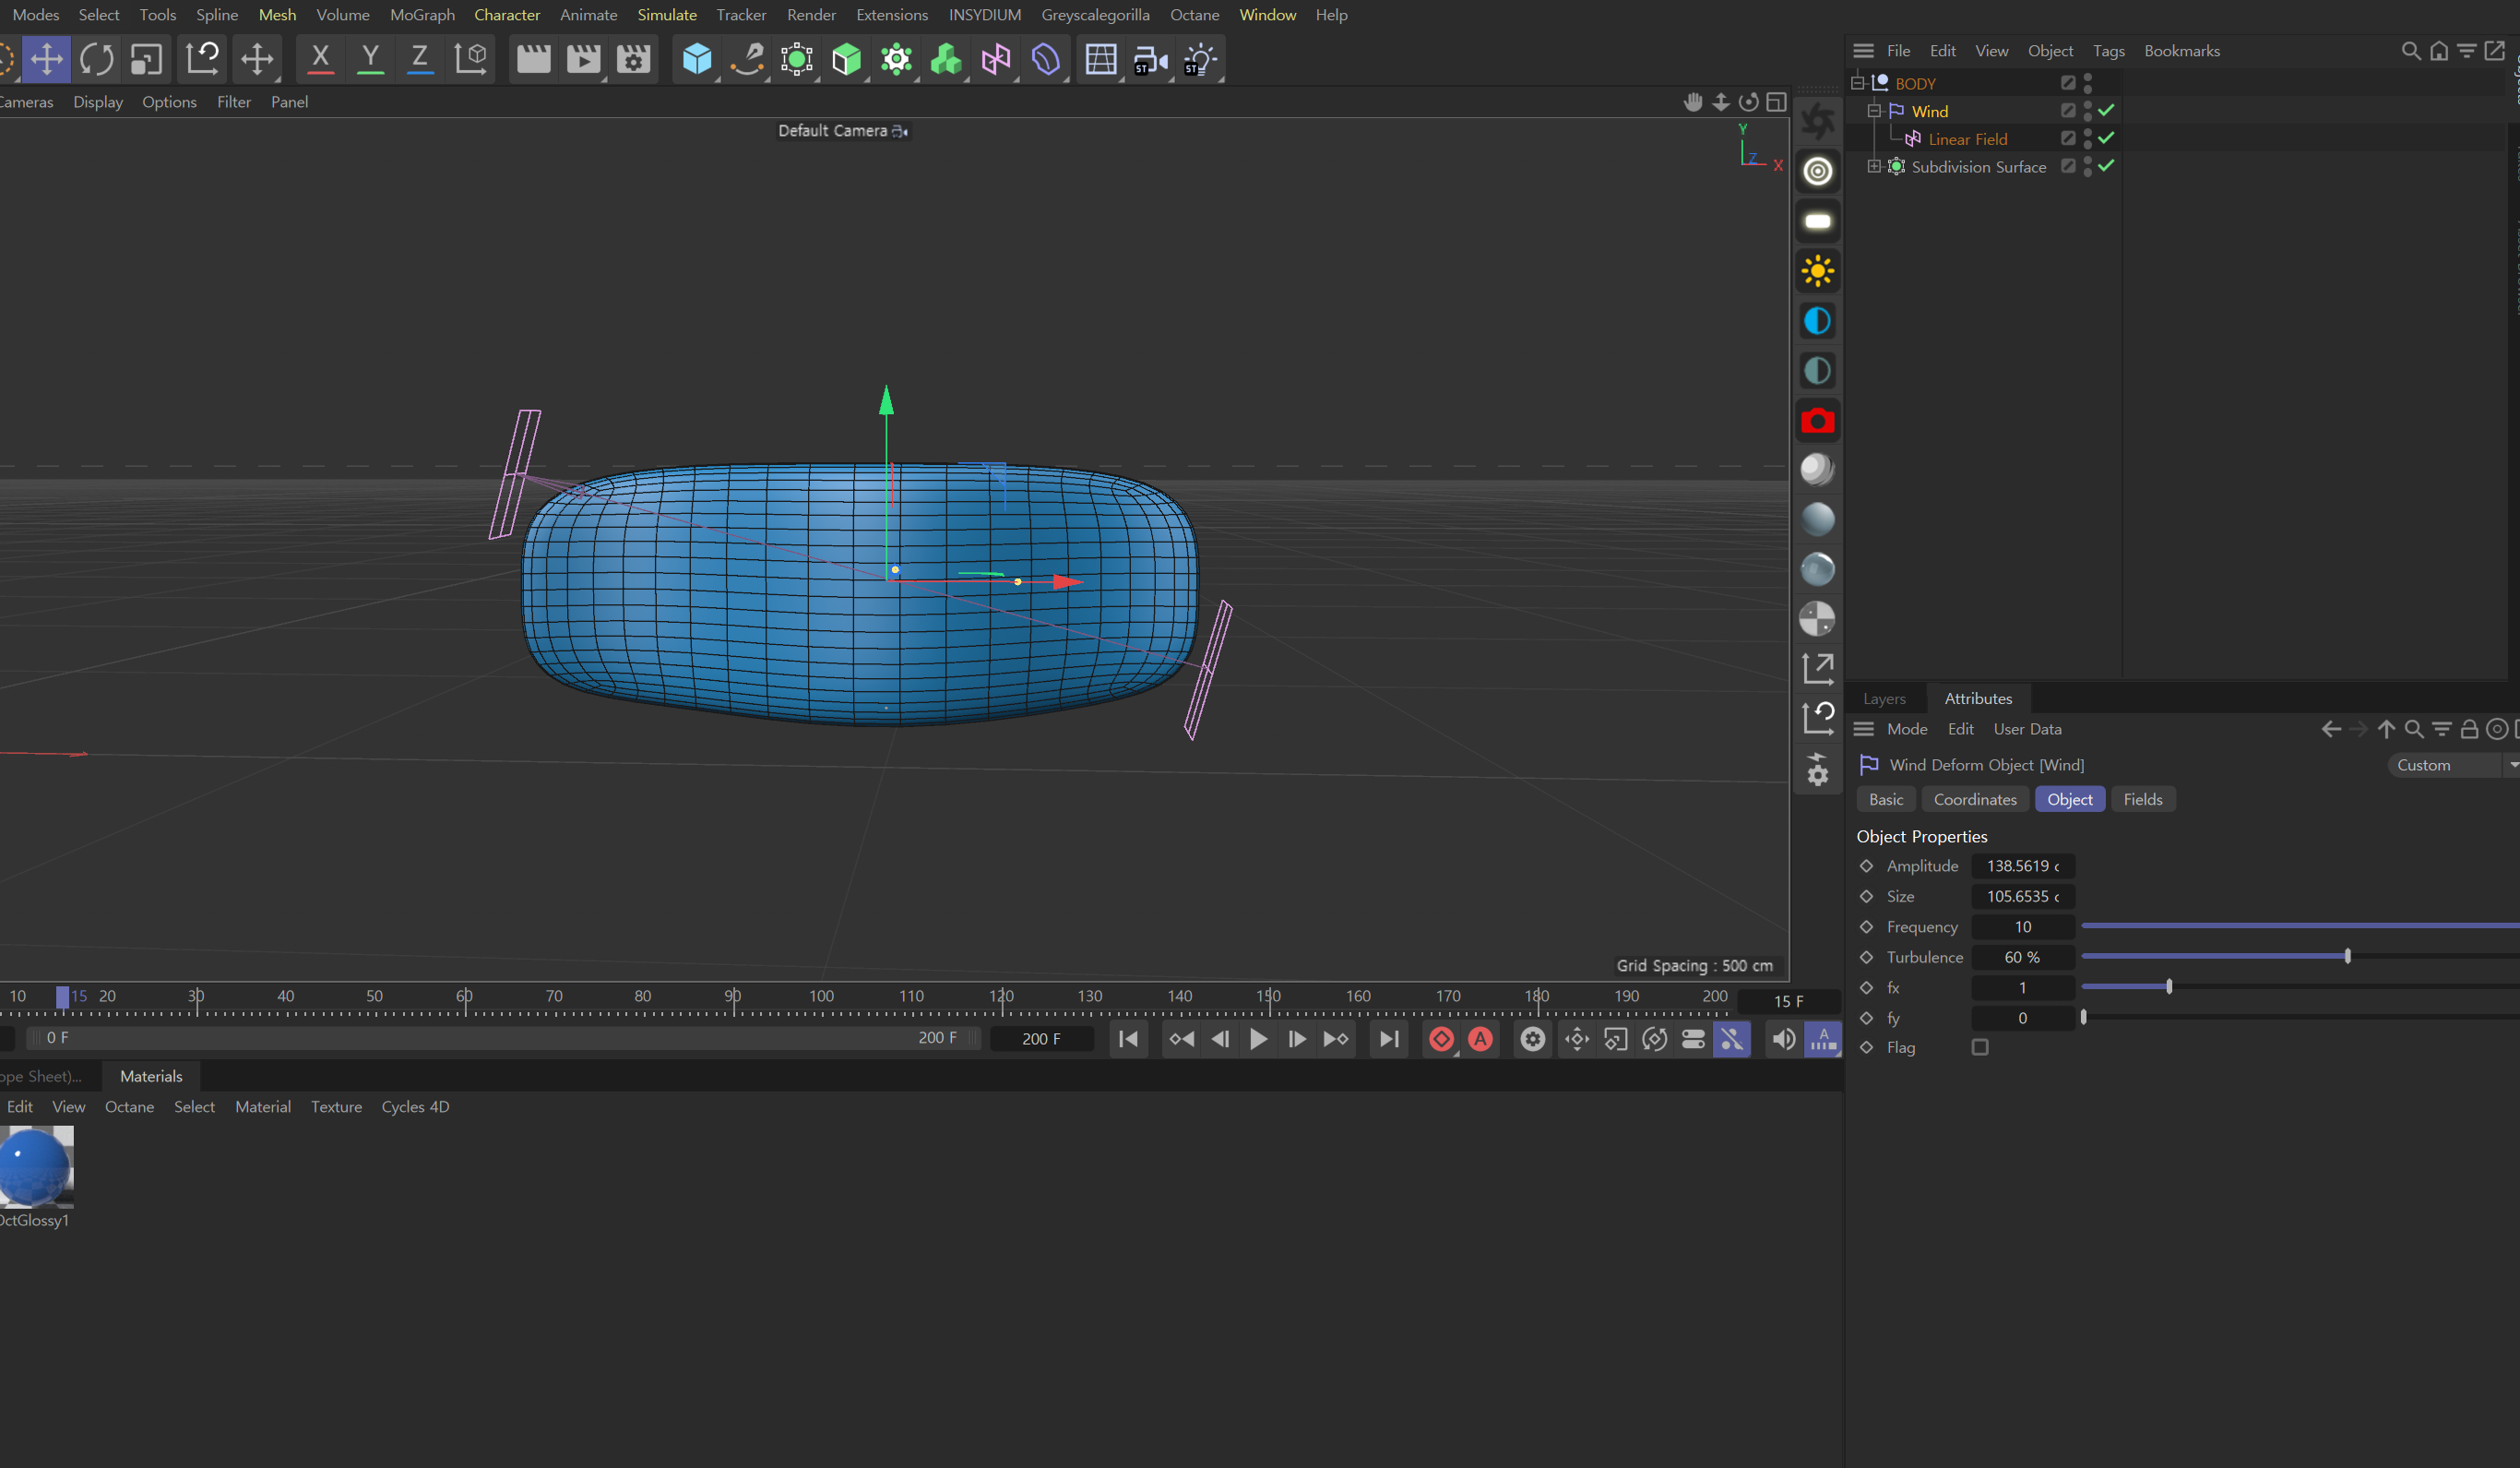Select the OctGlossy1 material thumbnail
The height and width of the screenshot is (1468, 2520).
pos(36,1166)
